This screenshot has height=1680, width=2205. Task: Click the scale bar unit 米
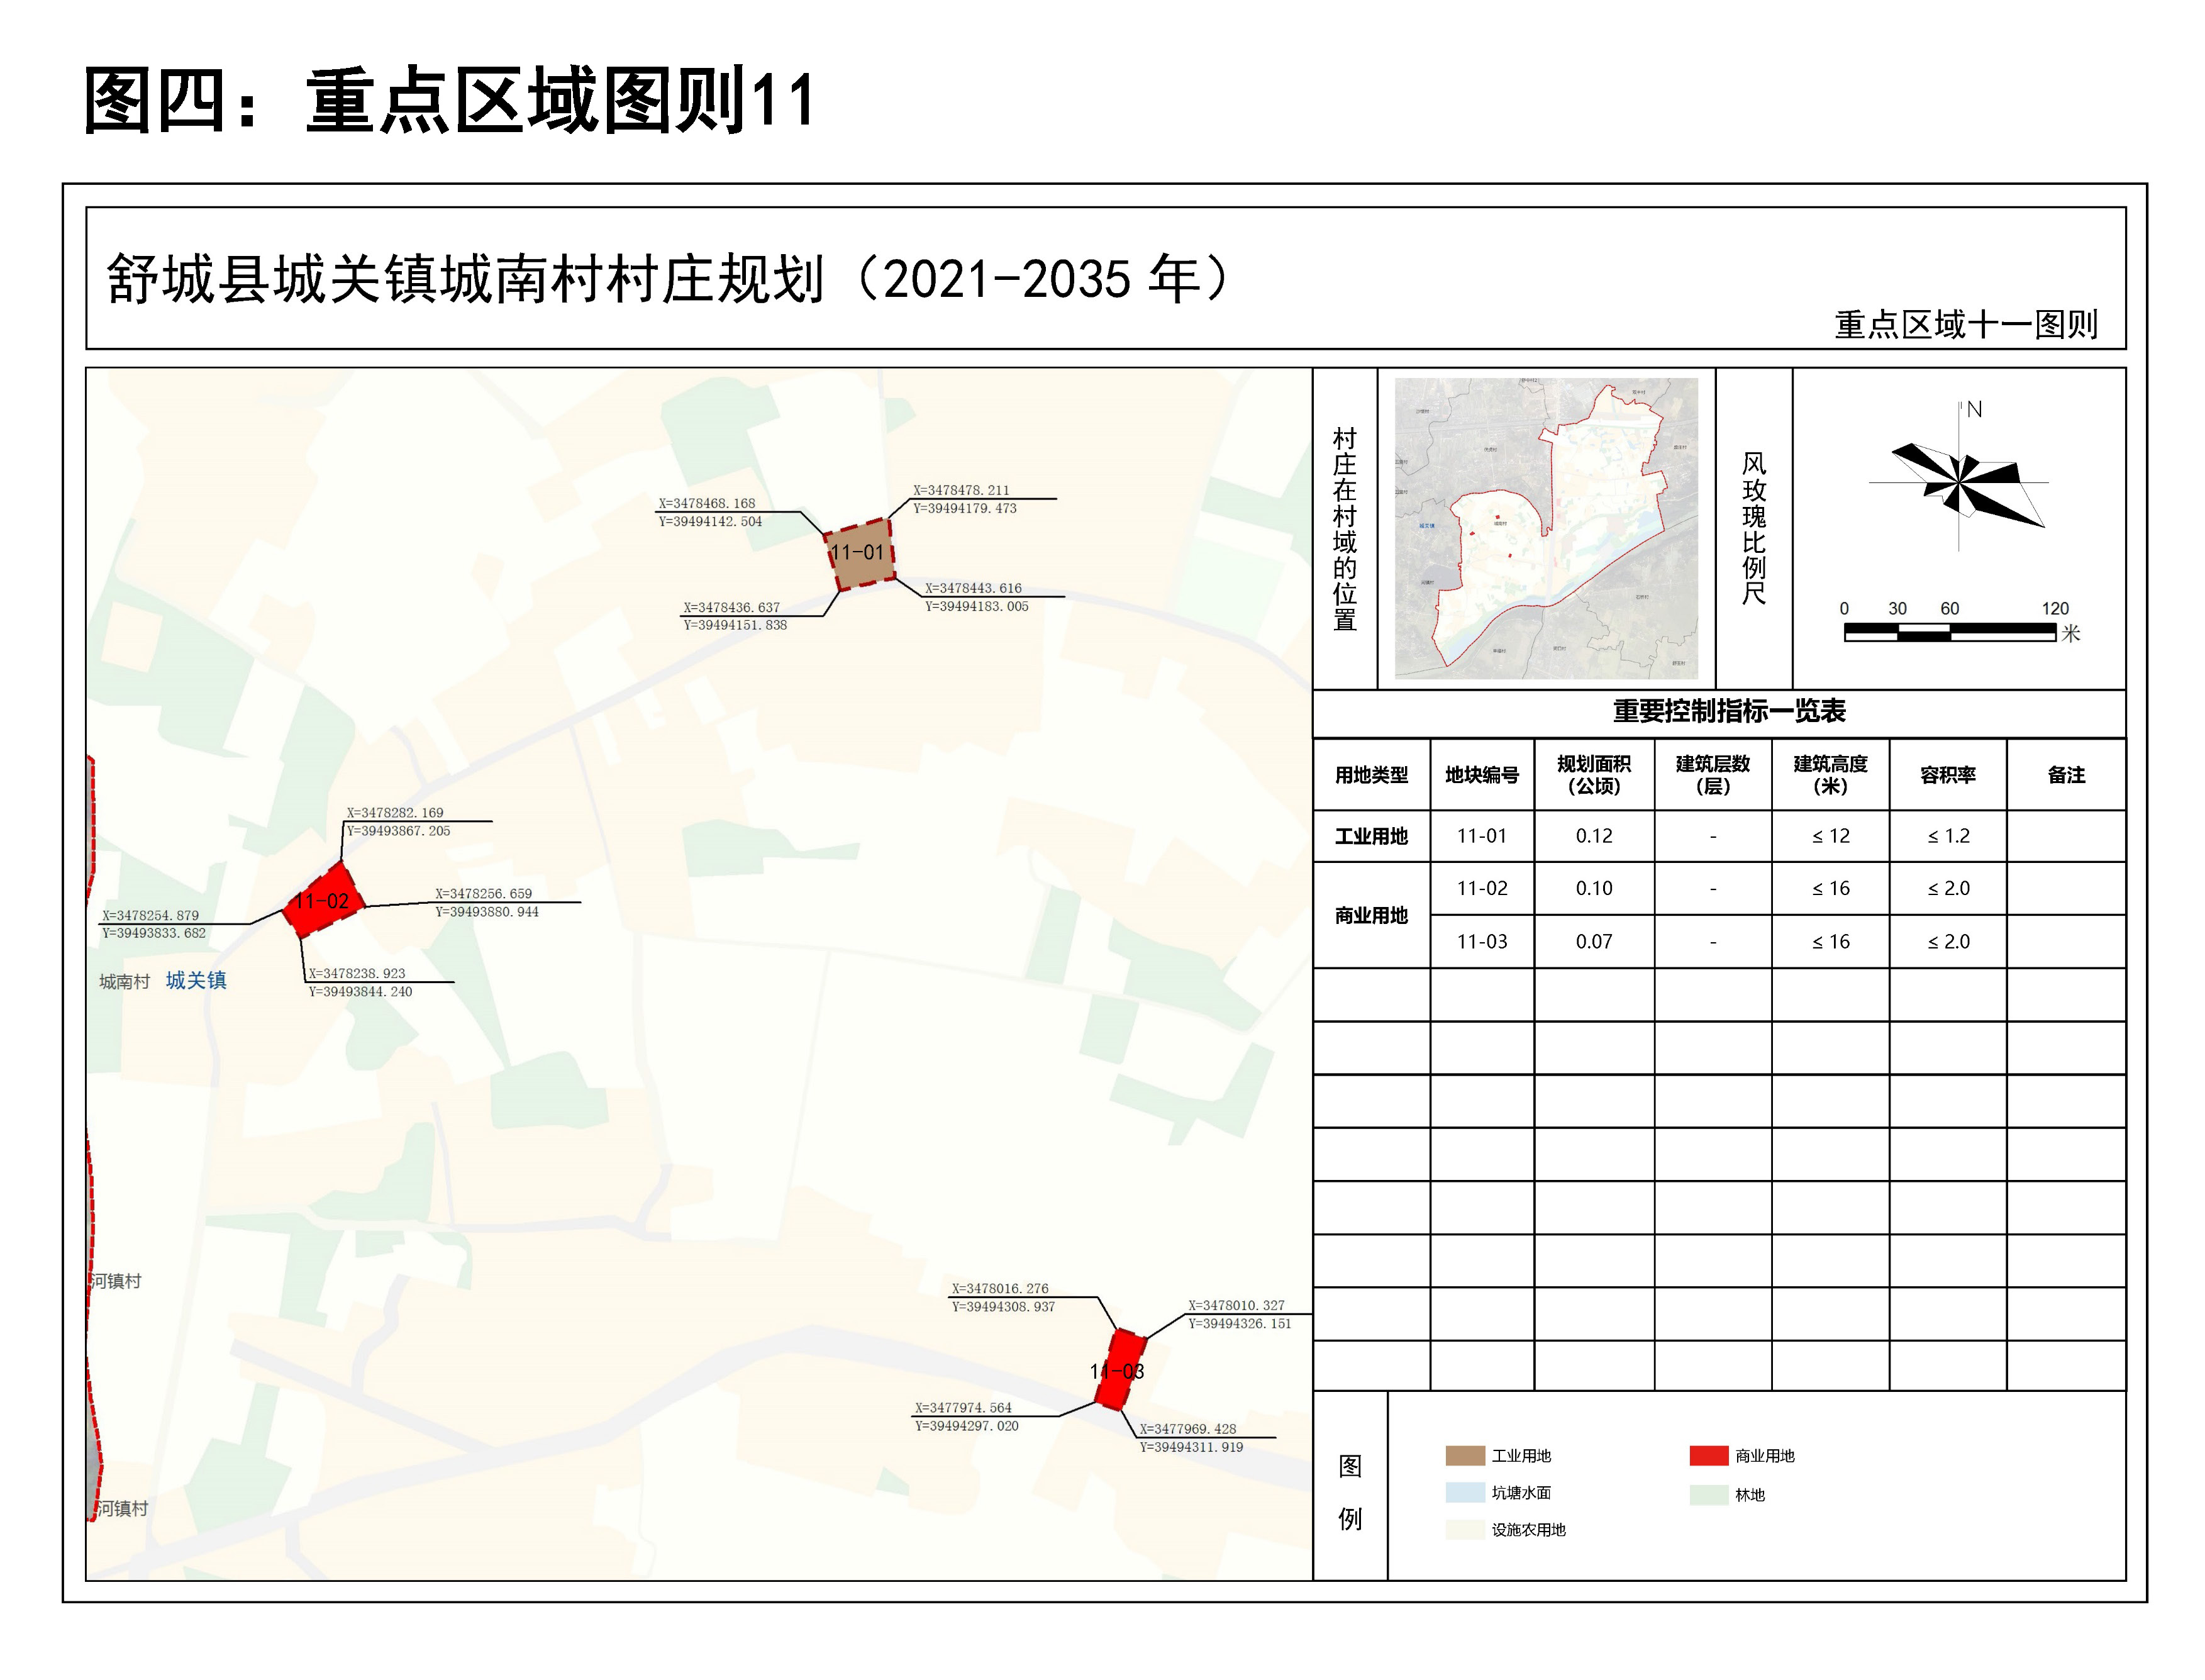click(2070, 633)
